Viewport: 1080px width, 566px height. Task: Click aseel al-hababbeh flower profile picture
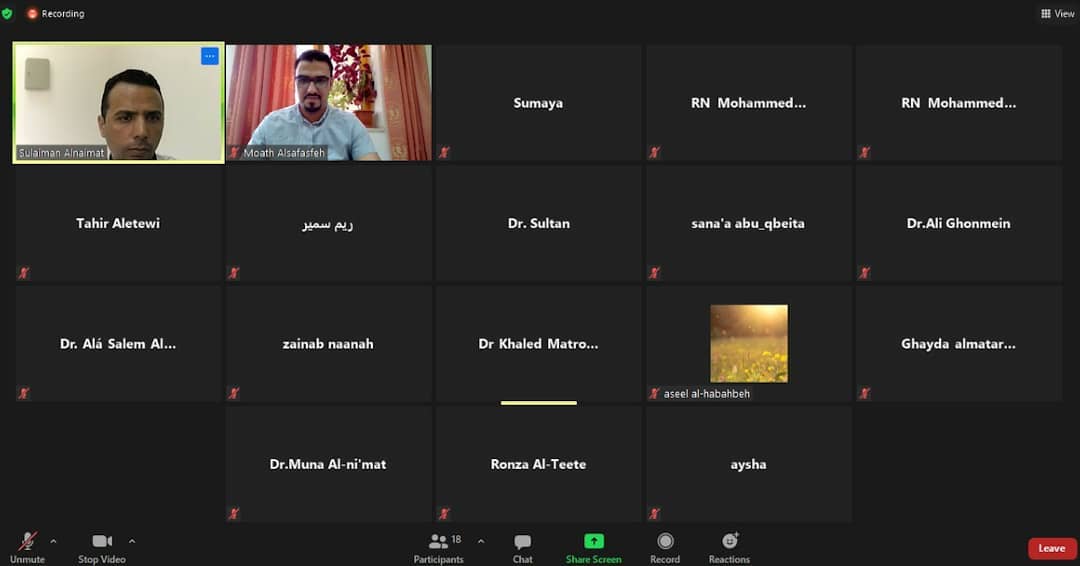pyautogui.click(x=748, y=343)
